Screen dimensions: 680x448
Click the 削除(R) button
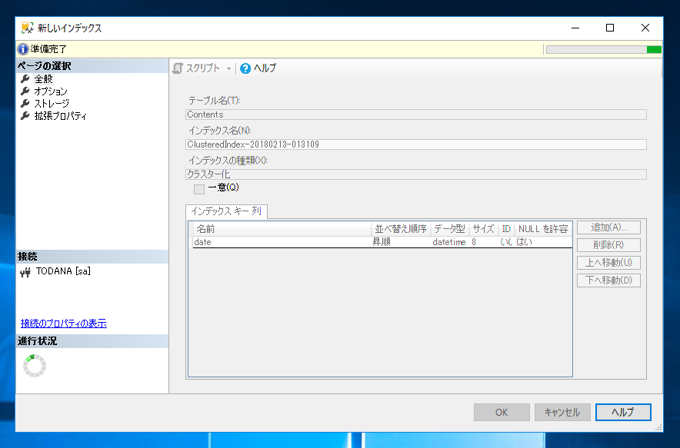(609, 245)
